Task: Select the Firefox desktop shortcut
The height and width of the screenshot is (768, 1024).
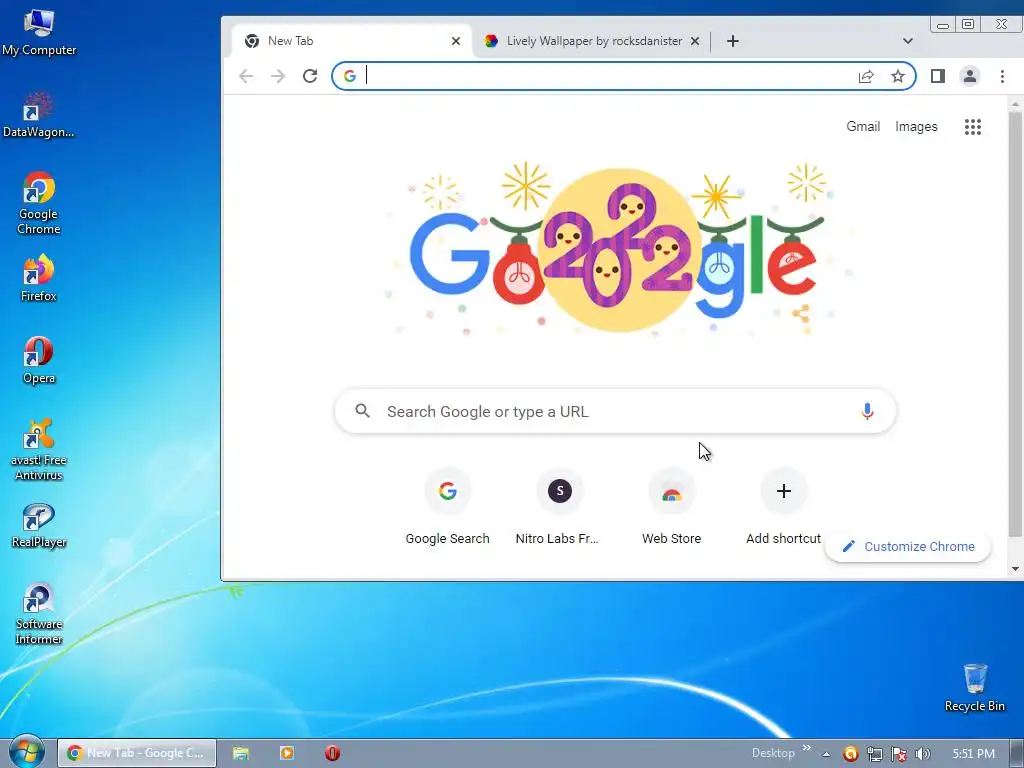Action: click(39, 279)
